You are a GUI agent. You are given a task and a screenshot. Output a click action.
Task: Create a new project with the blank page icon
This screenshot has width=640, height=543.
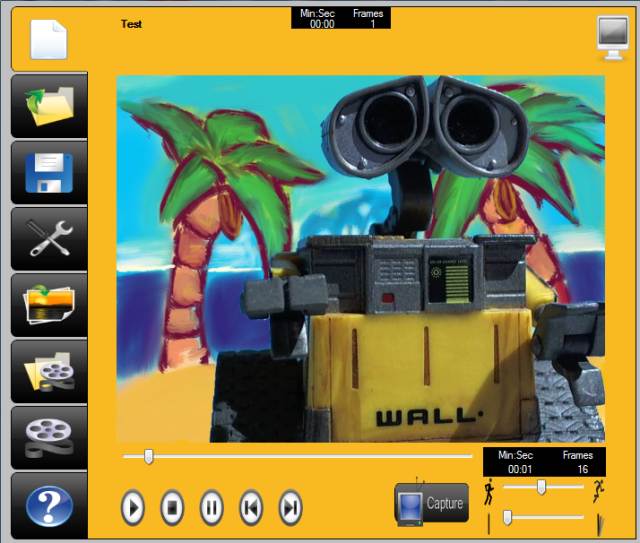coord(49,40)
